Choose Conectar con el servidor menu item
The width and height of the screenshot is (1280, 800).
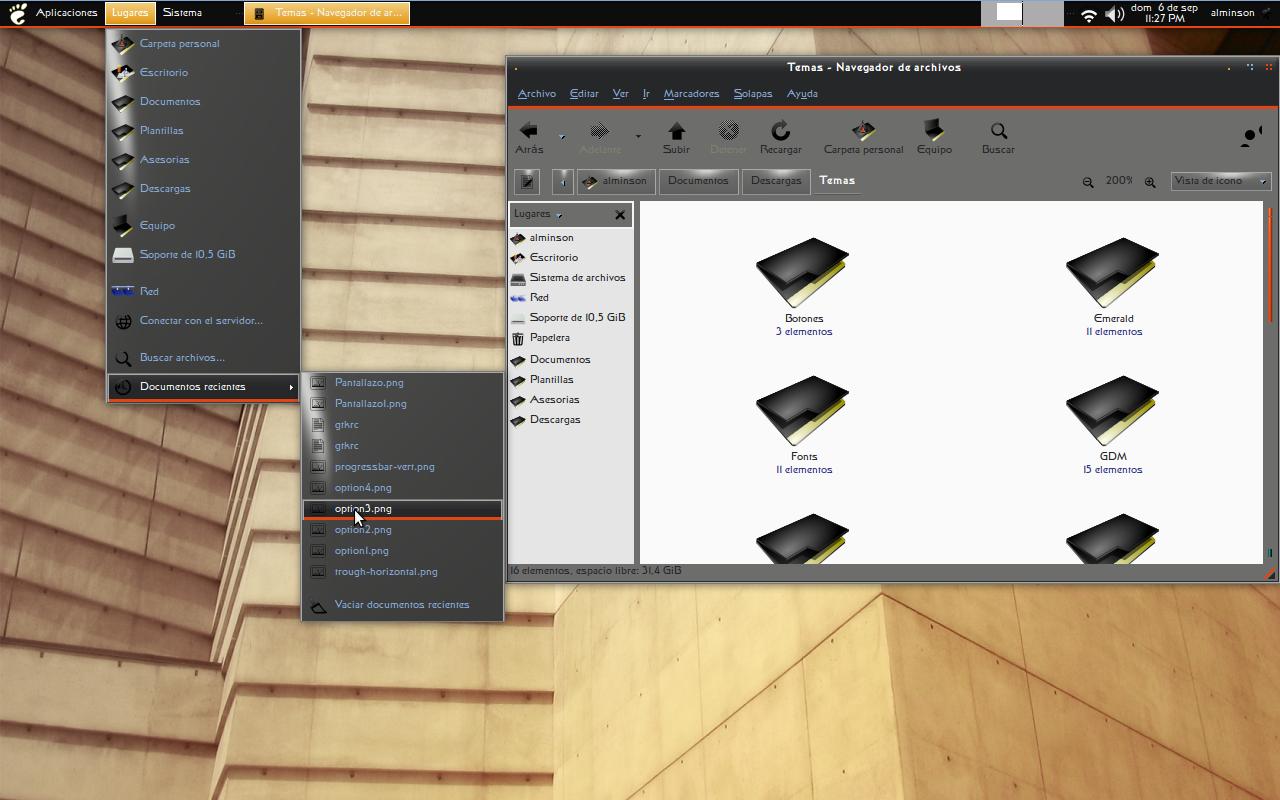pyautogui.click(x=204, y=321)
